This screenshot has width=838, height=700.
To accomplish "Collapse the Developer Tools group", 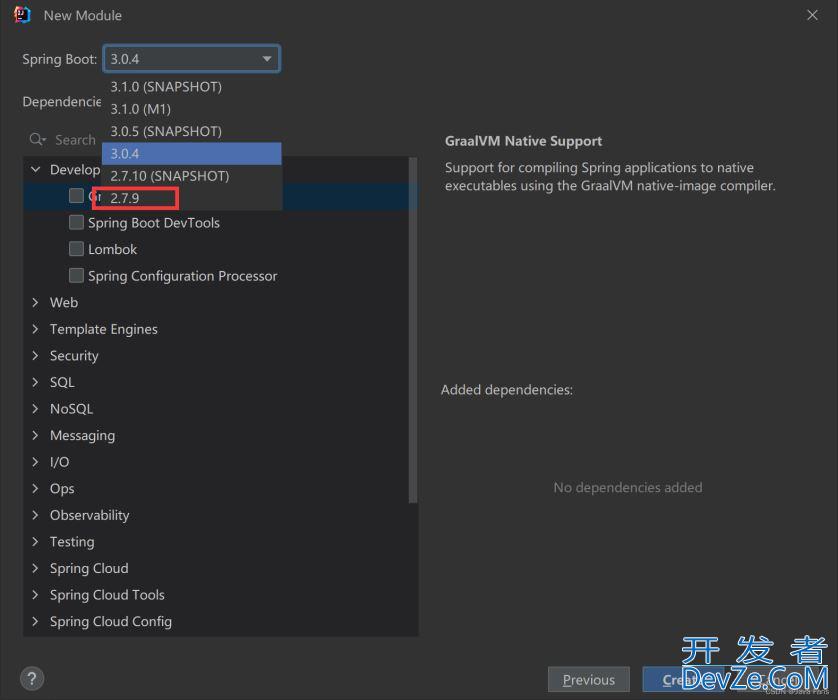I will click(x=36, y=169).
